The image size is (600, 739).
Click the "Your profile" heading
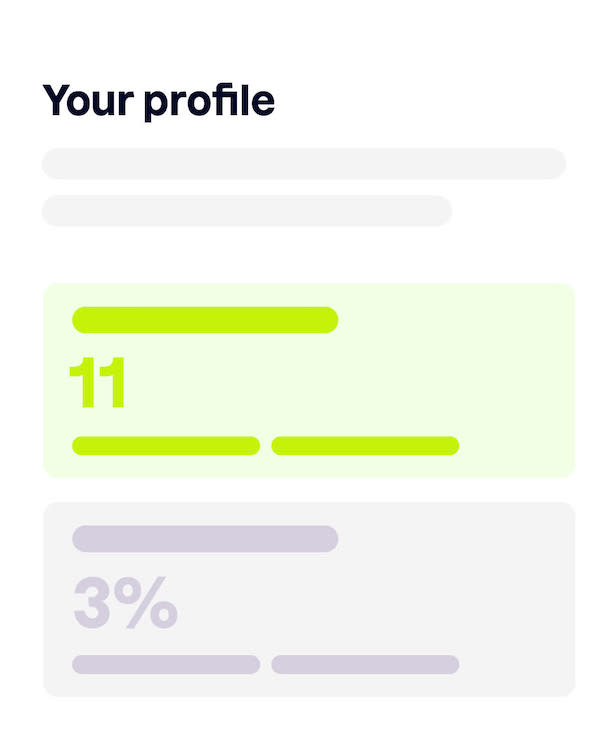coord(158,101)
